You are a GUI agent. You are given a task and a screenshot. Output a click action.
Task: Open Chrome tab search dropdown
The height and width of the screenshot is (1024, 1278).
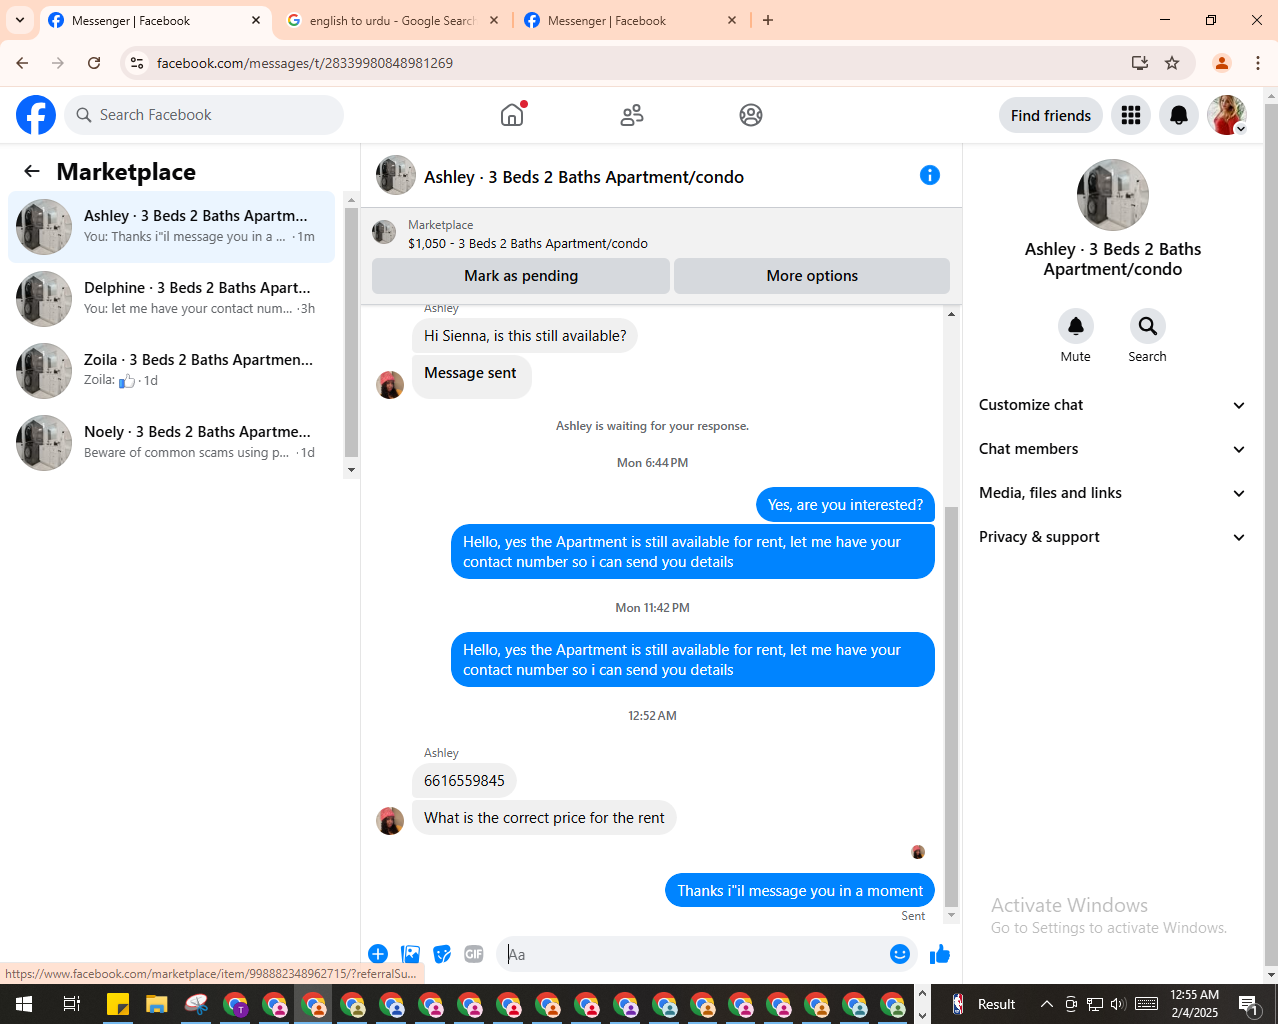[x=20, y=20]
